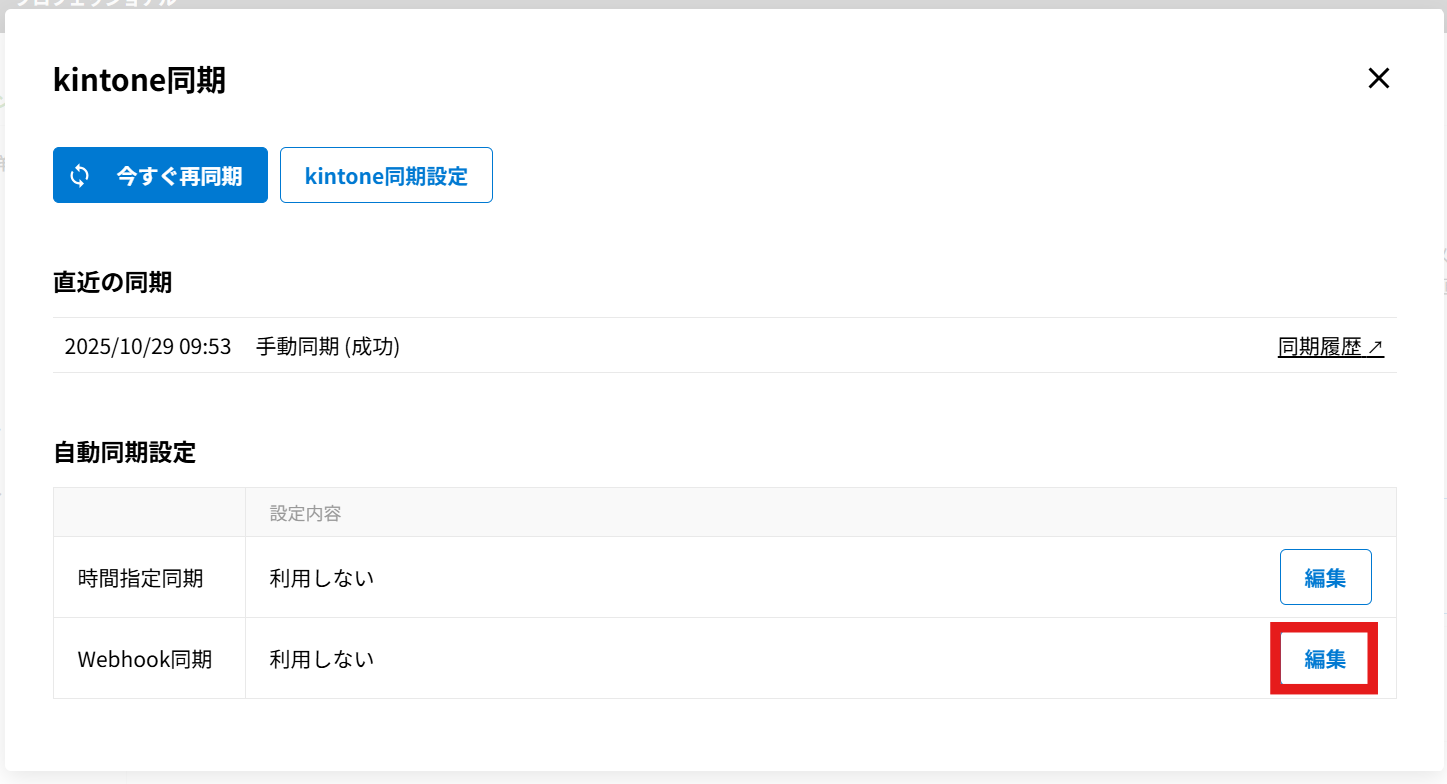1447x784 pixels.
Task: Click the 直近の同期 heading
Action: tap(112, 283)
